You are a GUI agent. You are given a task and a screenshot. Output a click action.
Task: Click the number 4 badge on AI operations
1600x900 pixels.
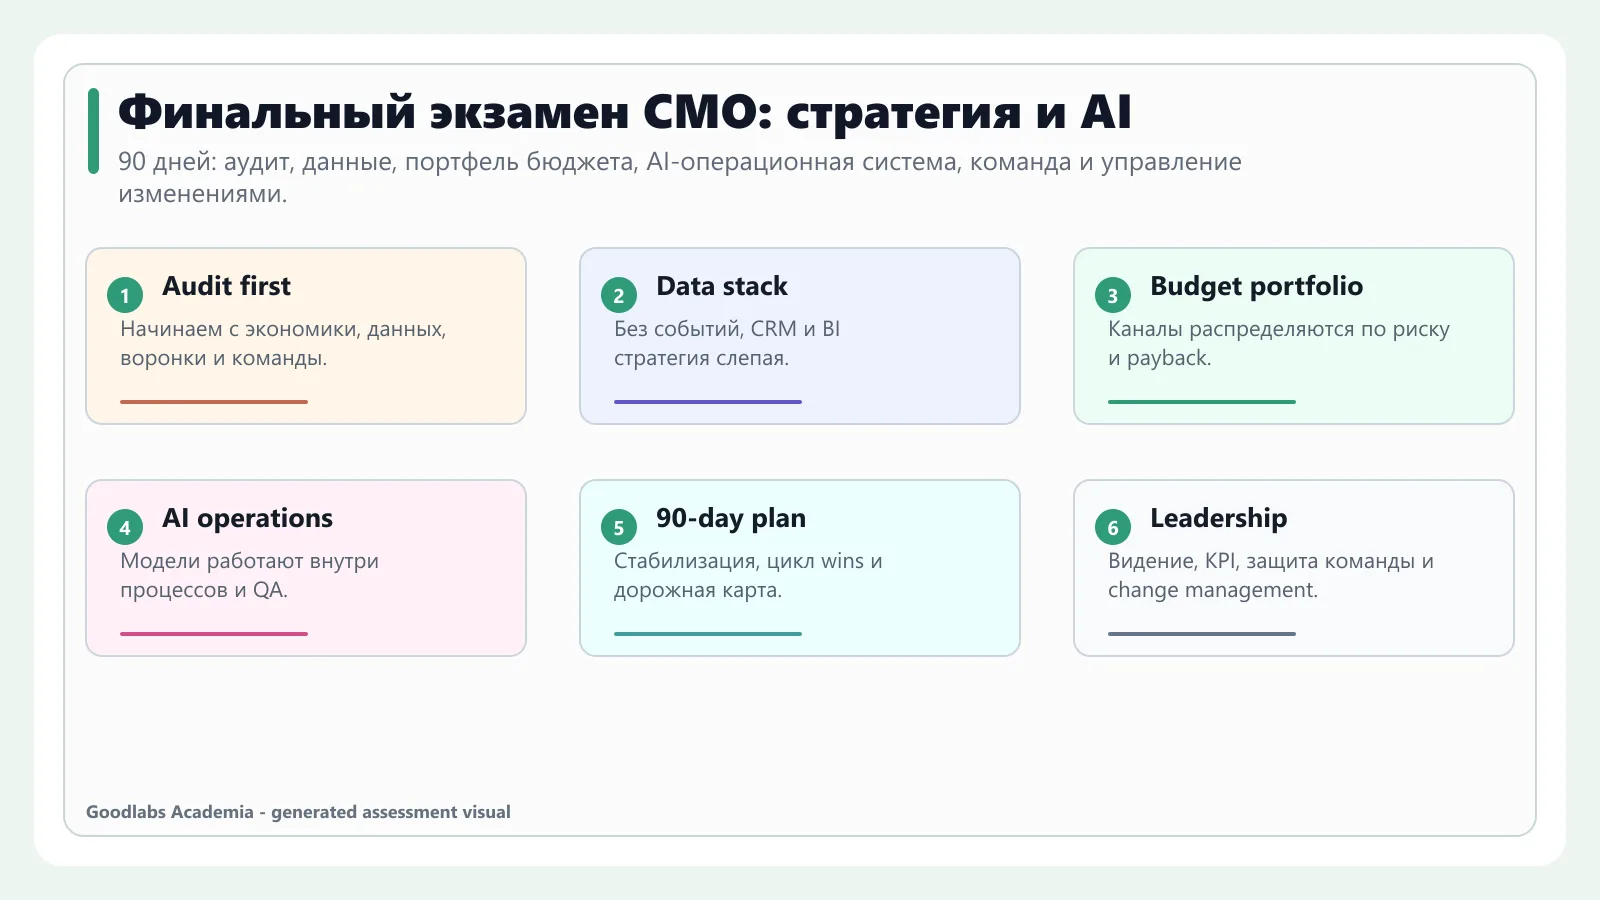point(125,527)
